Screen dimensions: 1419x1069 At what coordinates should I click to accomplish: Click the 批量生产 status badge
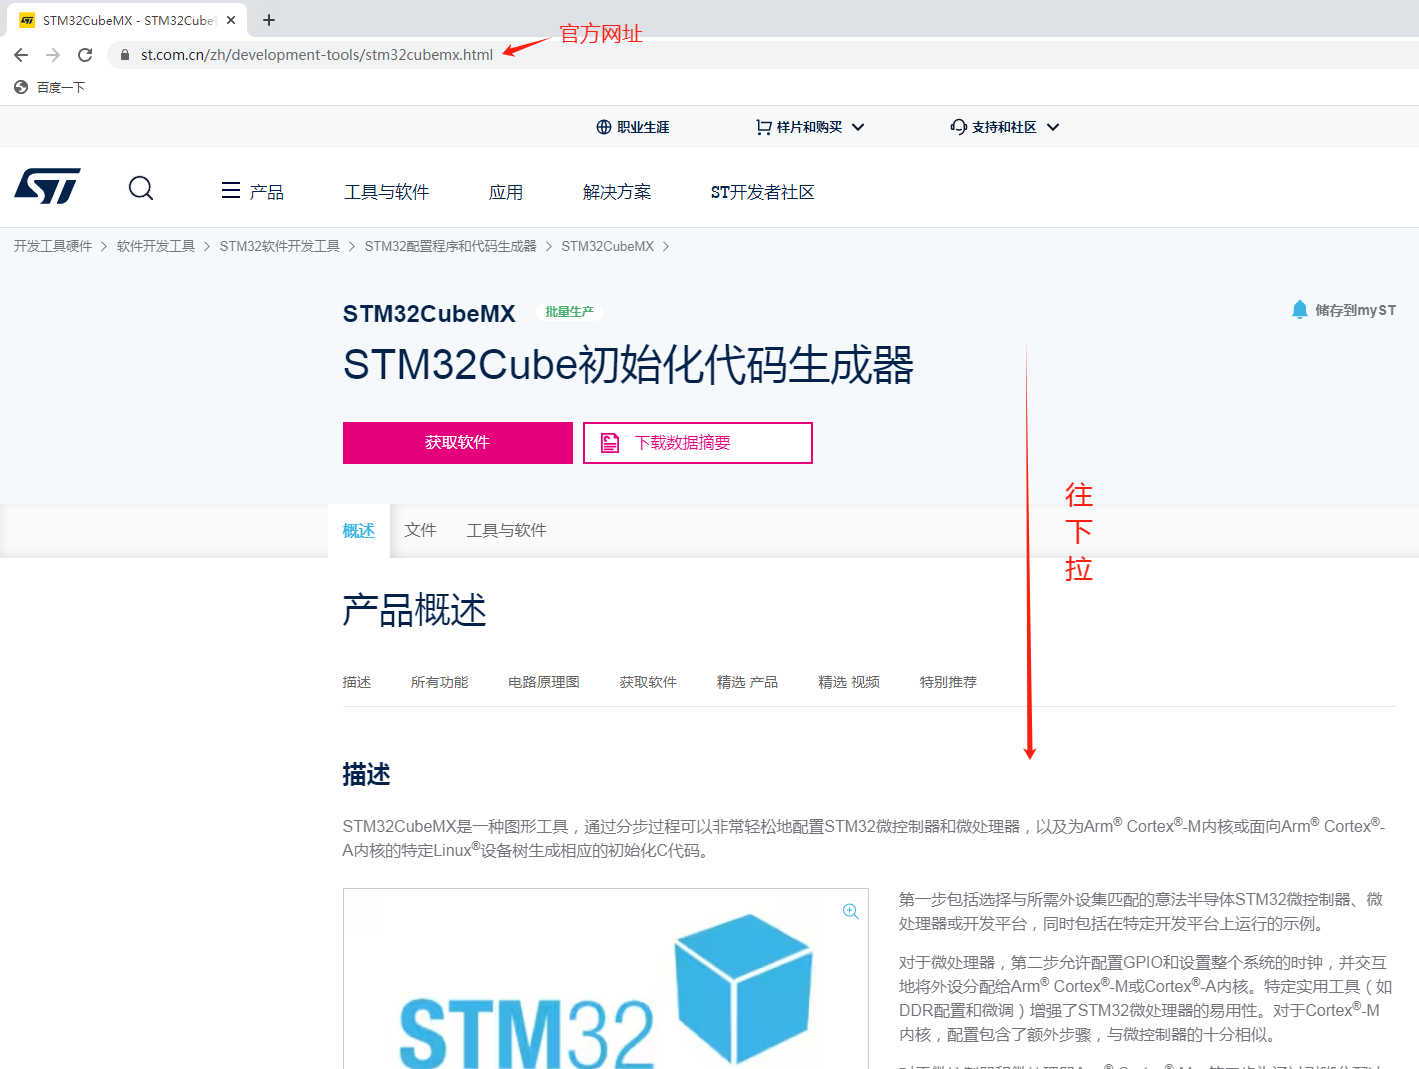point(570,312)
